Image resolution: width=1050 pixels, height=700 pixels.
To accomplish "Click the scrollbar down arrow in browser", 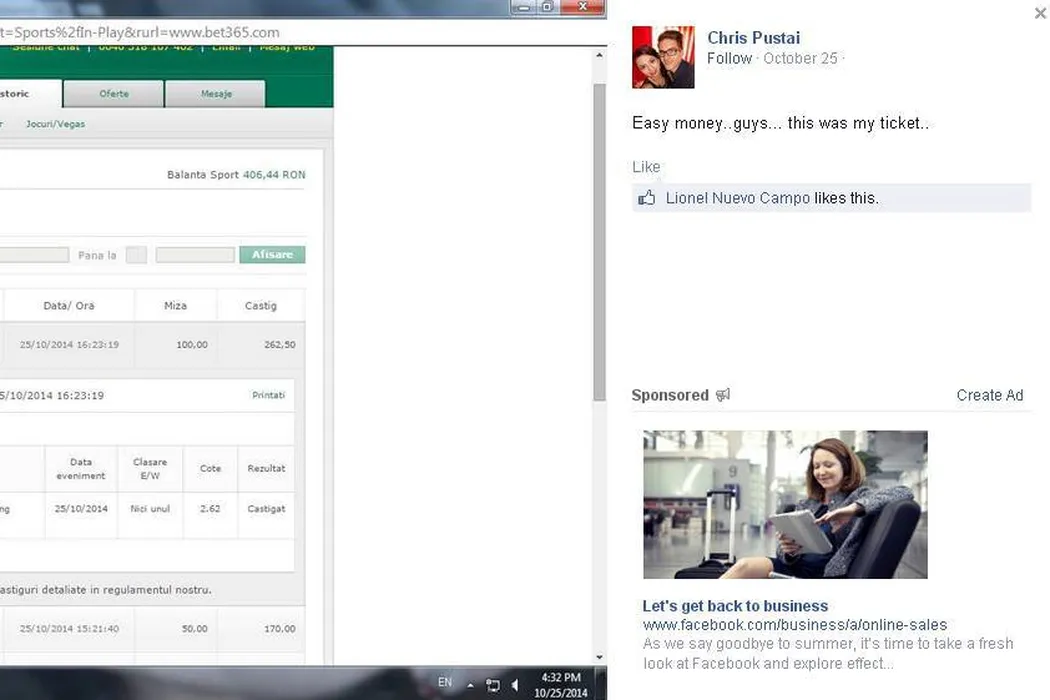I will click(x=600, y=657).
